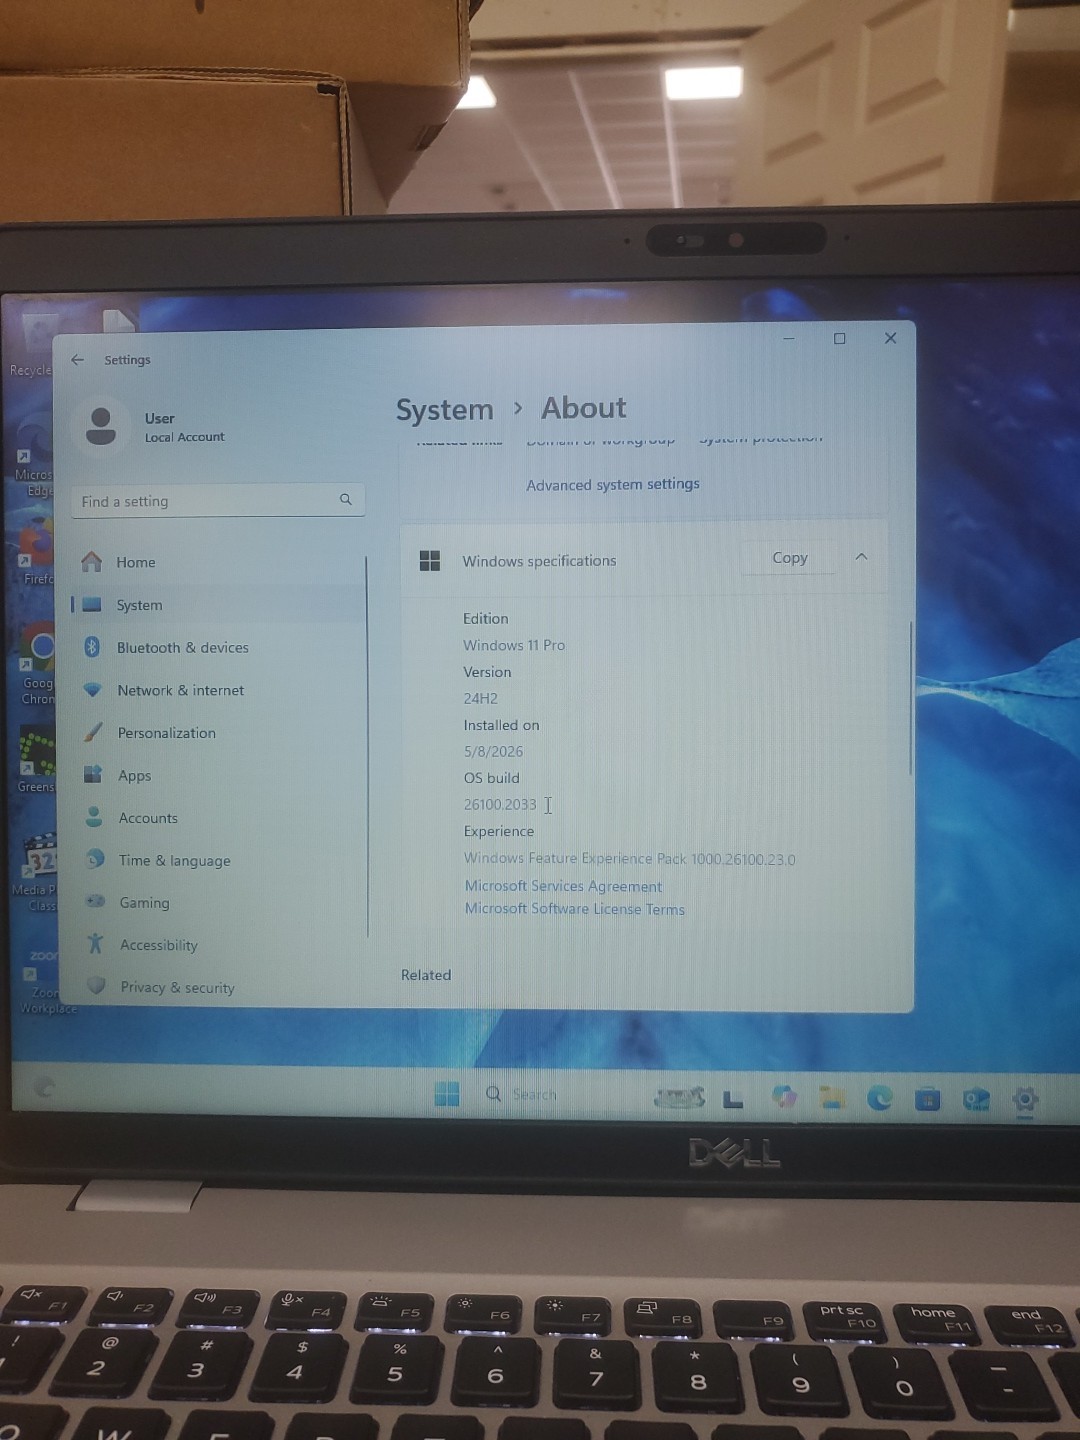
Task: Click the Privacy & security shield icon
Action: 97,985
